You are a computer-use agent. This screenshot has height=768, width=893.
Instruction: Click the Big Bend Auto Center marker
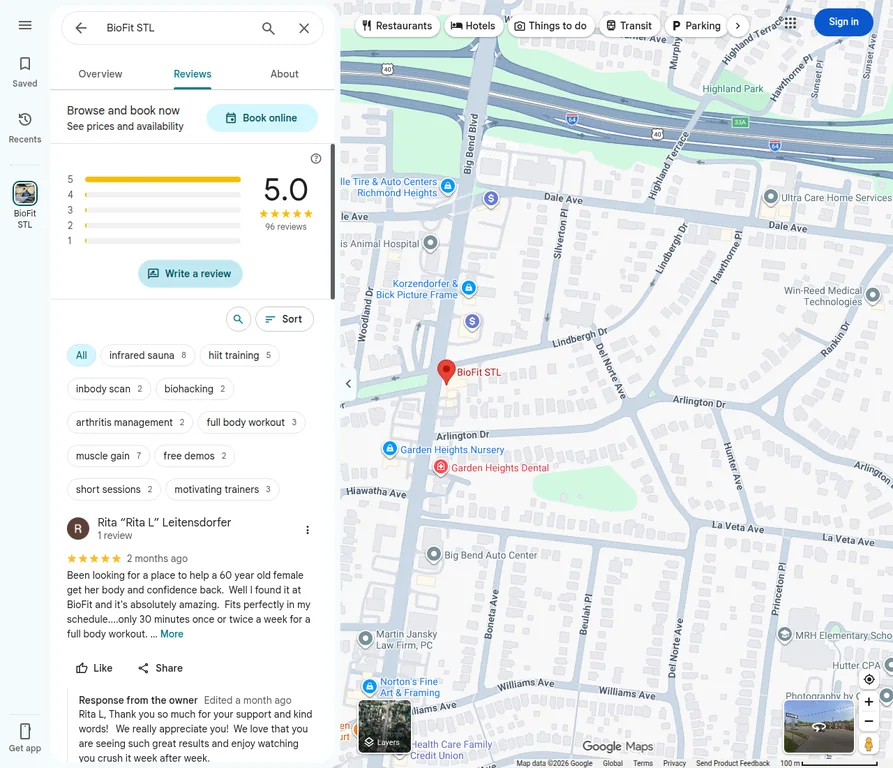point(434,554)
